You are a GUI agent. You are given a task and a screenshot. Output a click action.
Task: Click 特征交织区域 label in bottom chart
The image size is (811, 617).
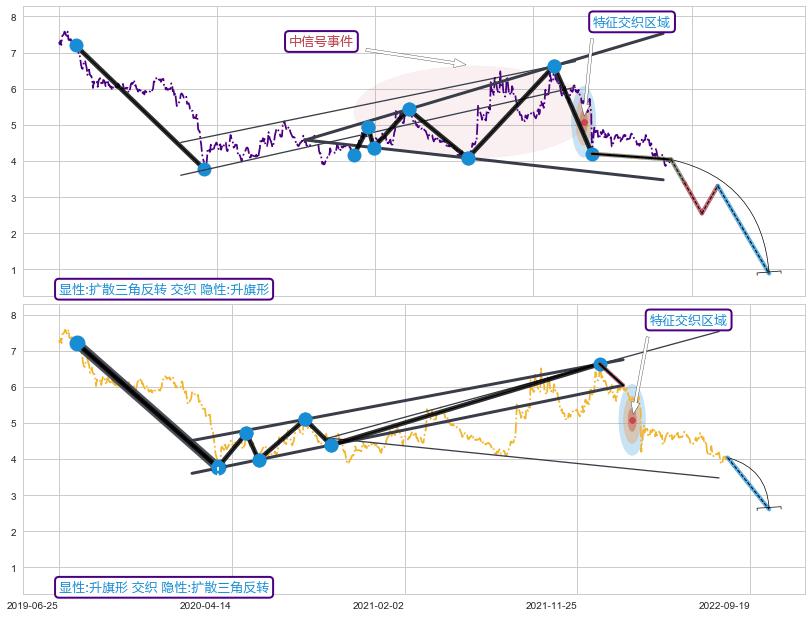click(688, 320)
